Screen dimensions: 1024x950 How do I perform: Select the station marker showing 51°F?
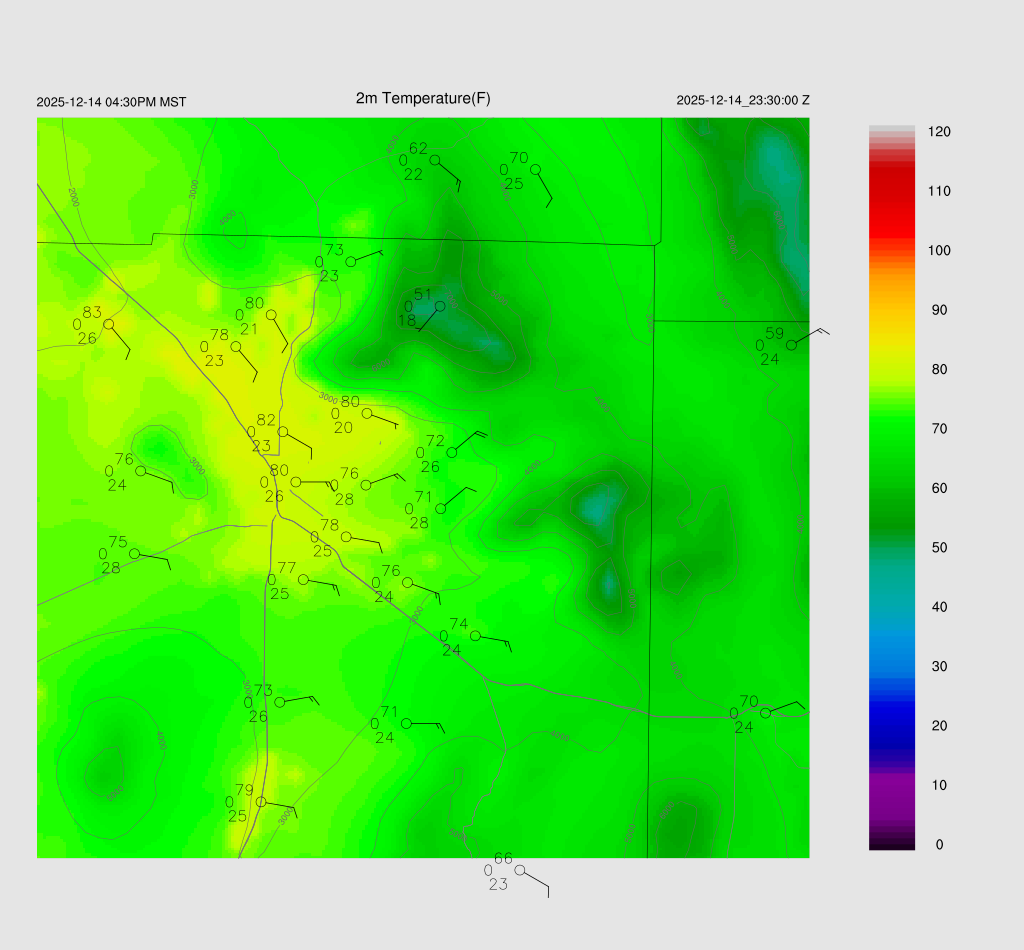(439, 306)
